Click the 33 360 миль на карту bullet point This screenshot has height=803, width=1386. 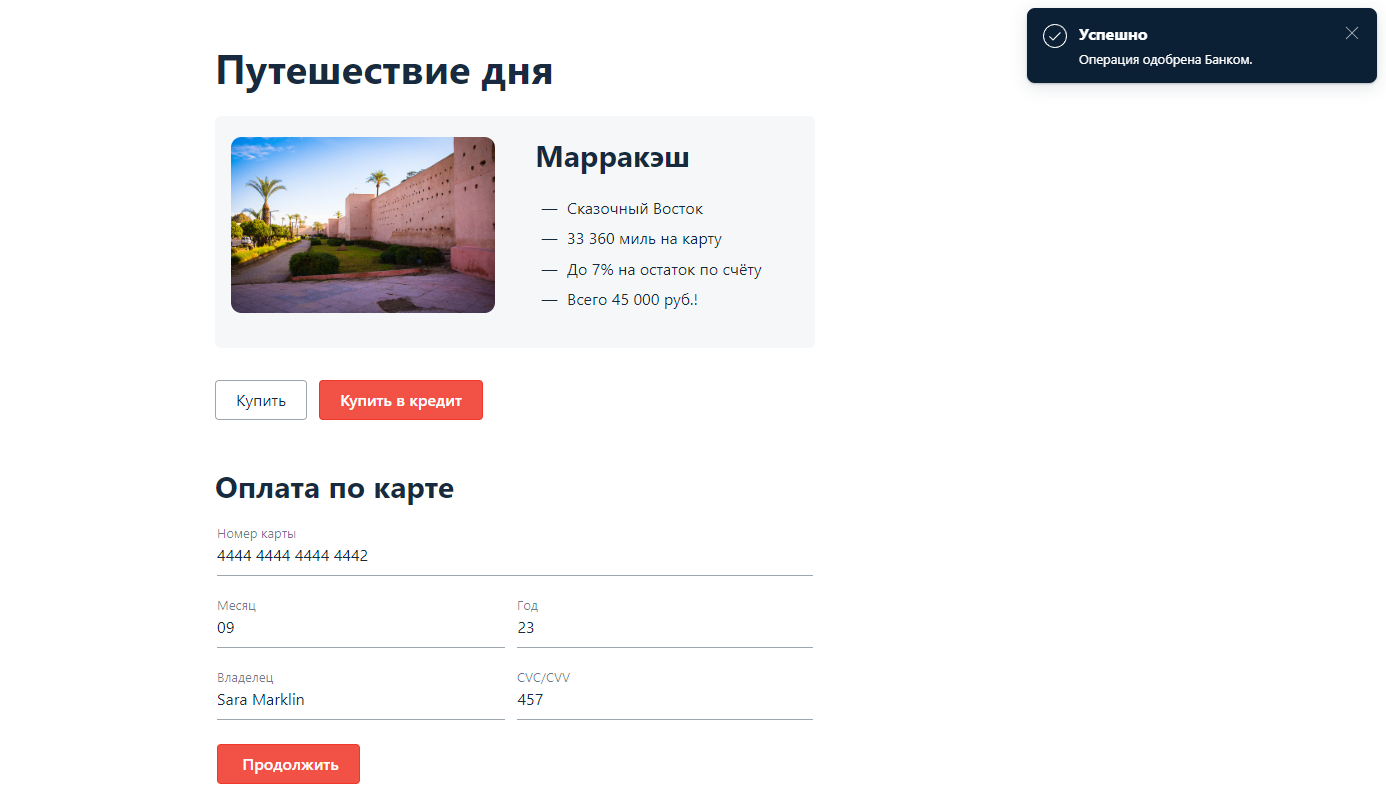coord(644,238)
